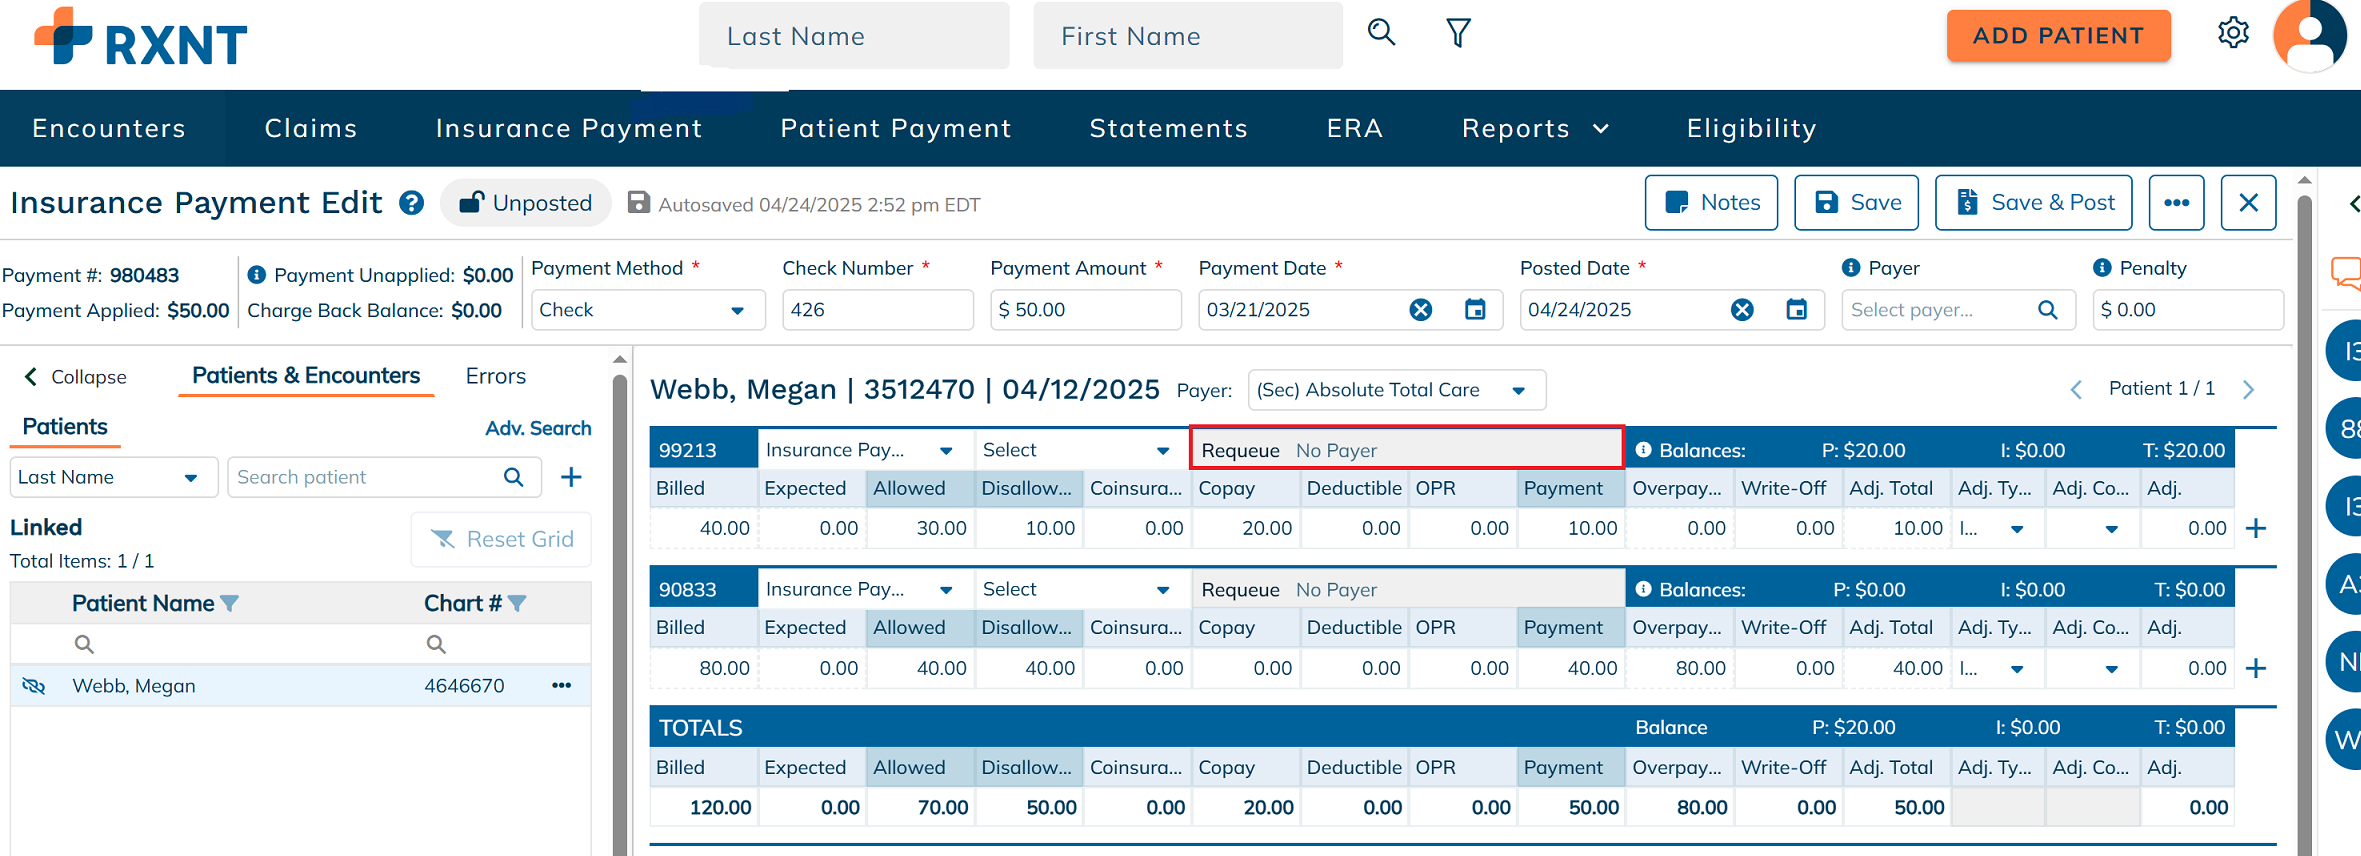Image resolution: width=2361 pixels, height=856 pixels.
Task: Open the Claims menu item
Action: click(x=310, y=128)
